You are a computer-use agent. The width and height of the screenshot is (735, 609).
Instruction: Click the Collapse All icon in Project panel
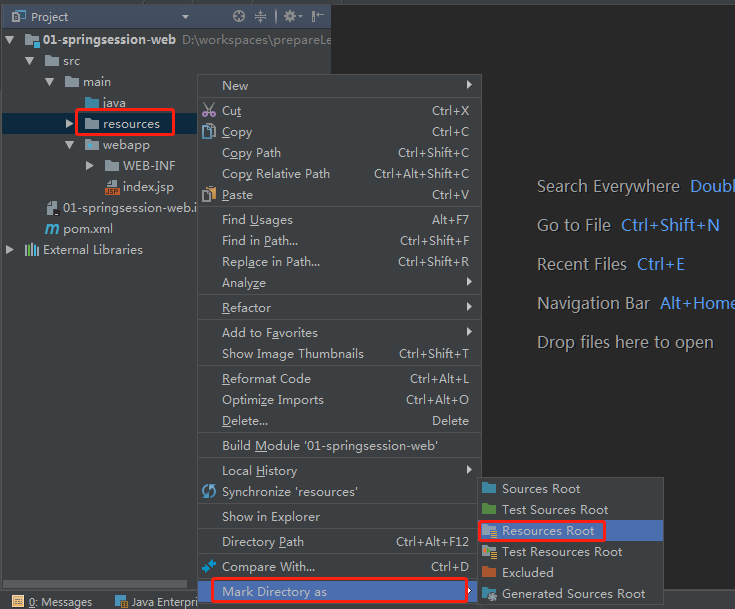coord(261,16)
